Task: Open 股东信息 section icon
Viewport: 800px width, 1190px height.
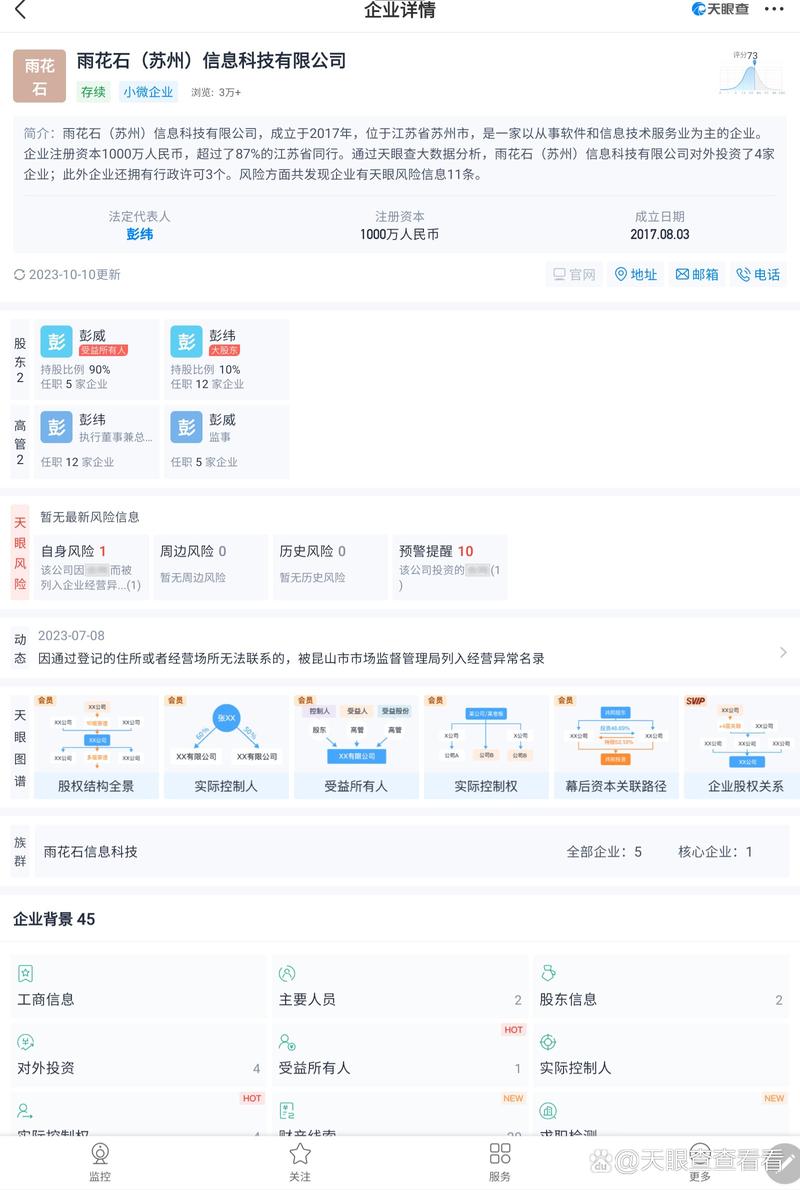Action: pyautogui.click(x=548, y=973)
